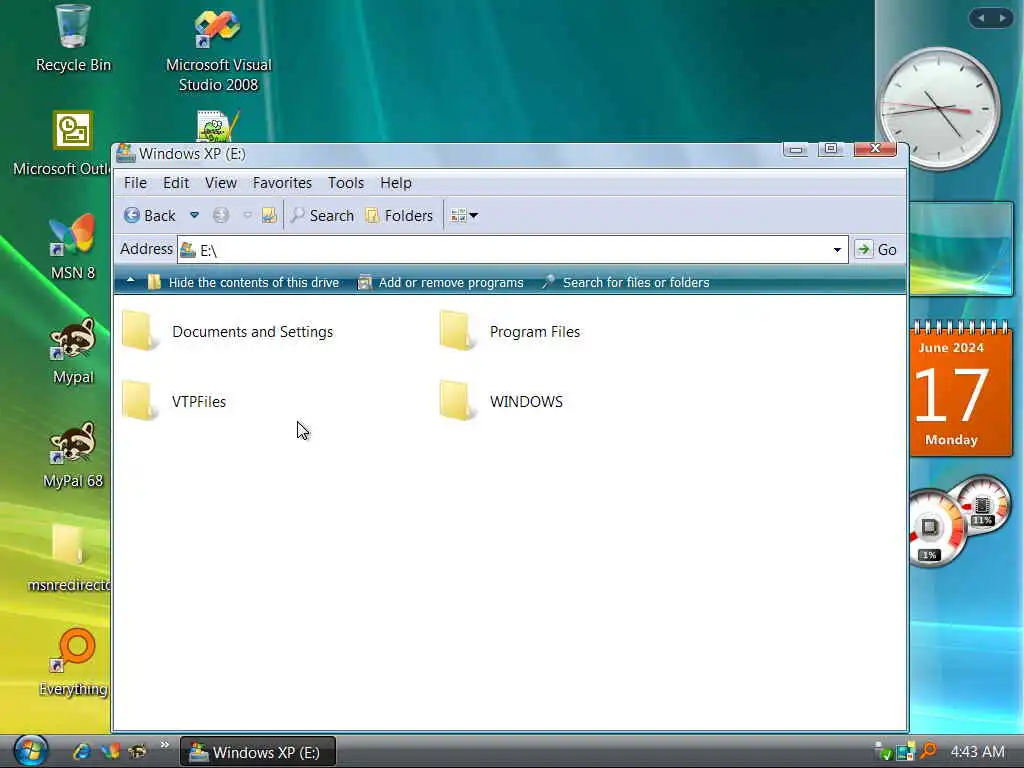Click the Start orb button
Viewport: 1024px width, 768px height.
click(x=31, y=750)
